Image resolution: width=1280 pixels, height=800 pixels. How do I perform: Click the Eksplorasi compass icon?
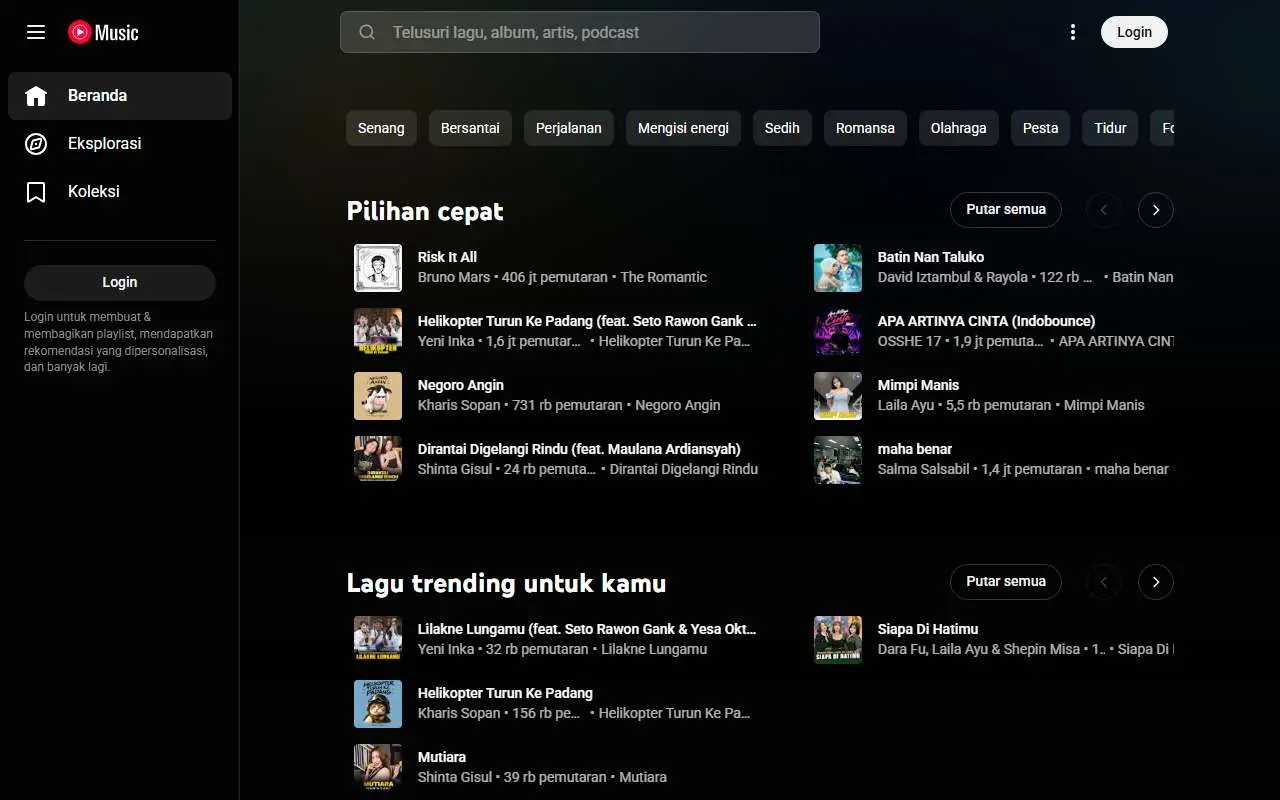(36, 144)
